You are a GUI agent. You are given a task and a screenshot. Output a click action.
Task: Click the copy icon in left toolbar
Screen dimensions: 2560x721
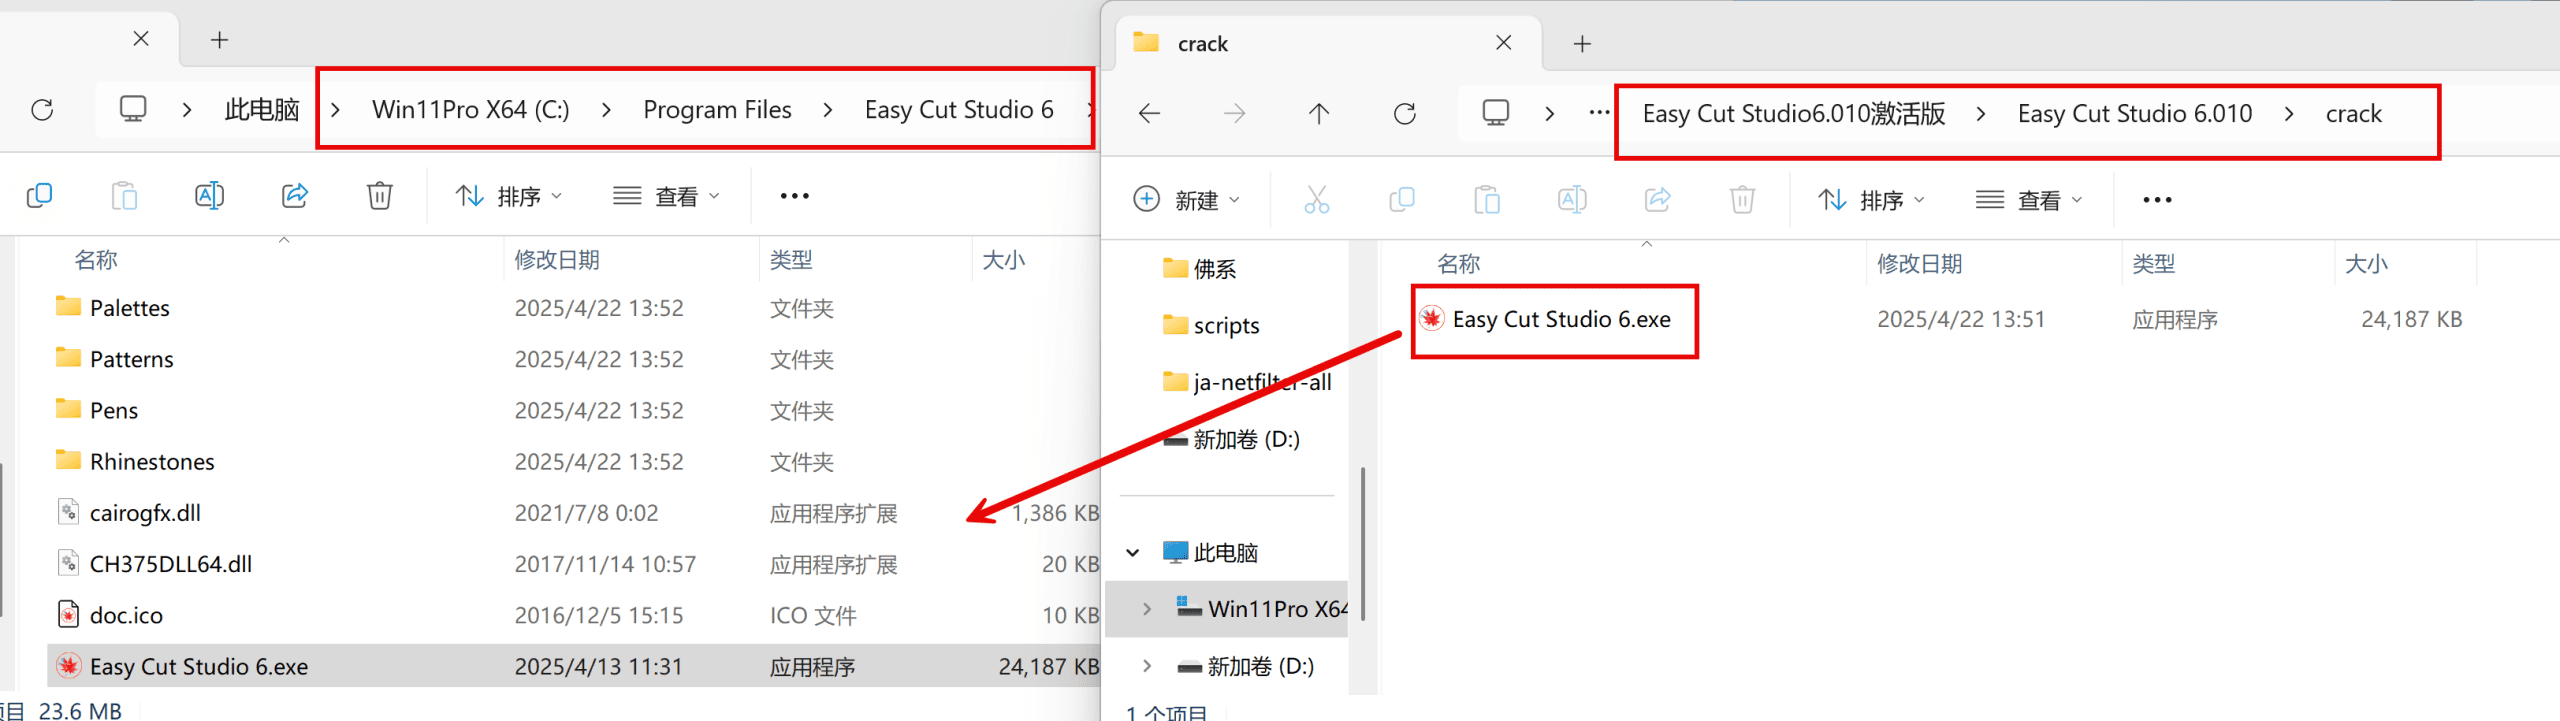click(x=39, y=195)
